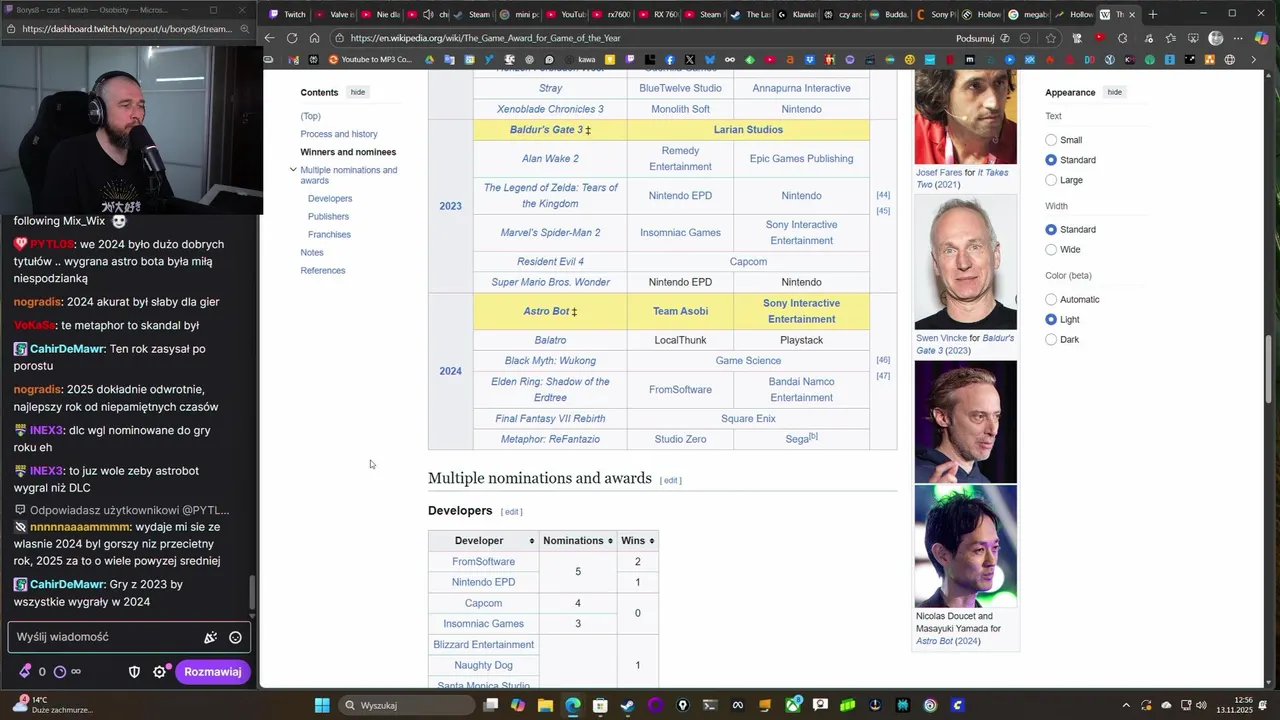The height and width of the screenshot is (720, 1280).
Task: Switch to the Twitch browser tab
Action: coord(288,14)
